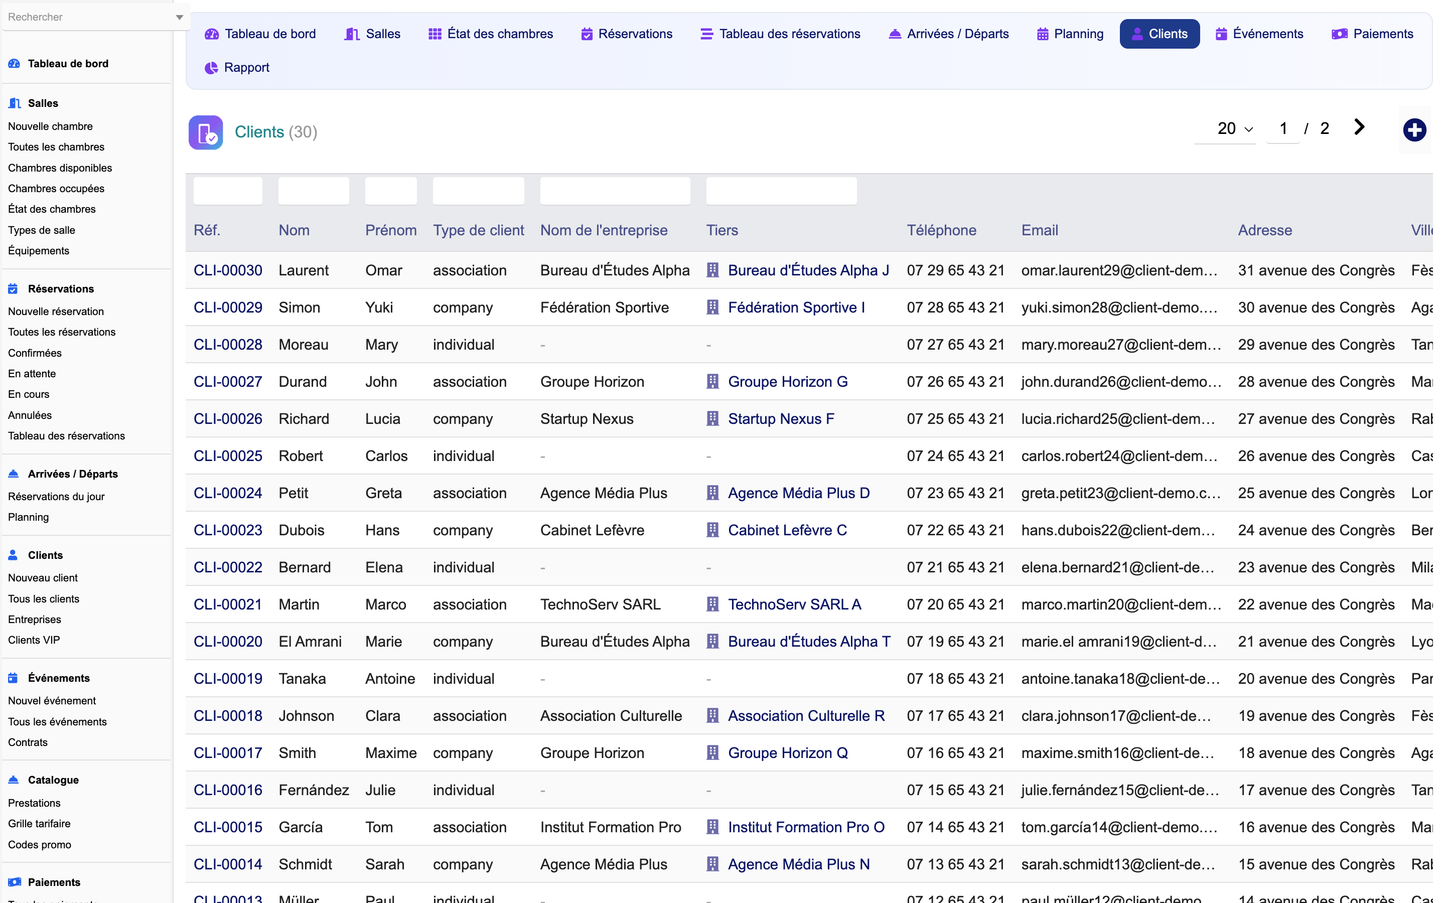Open Groupe Horizon Q tiers link

[788, 753]
